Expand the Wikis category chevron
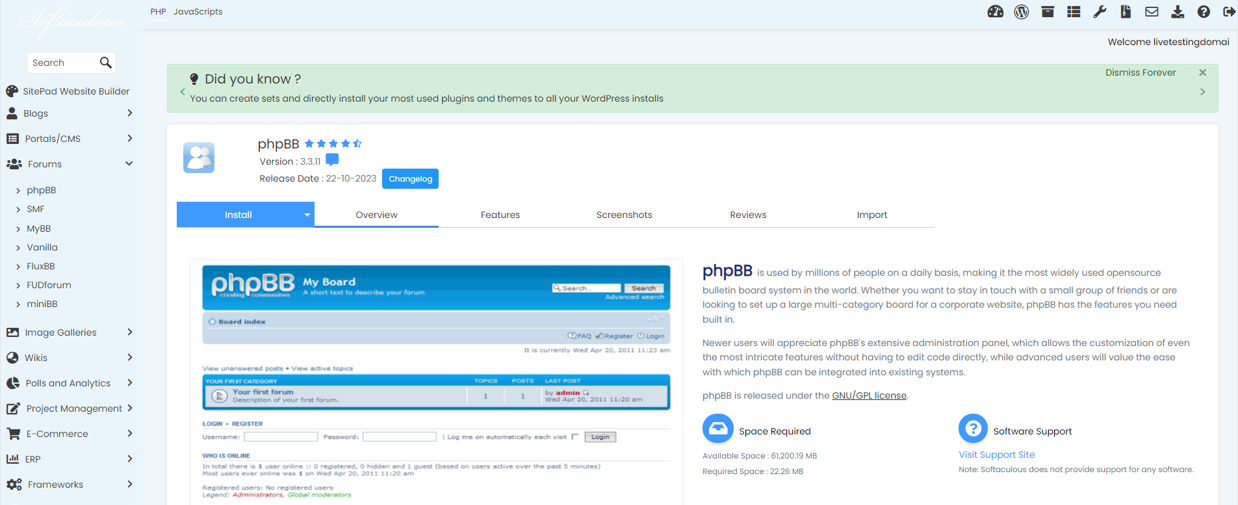The width and height of the screenshot is (1238, 505). click(x=129, y=357)
